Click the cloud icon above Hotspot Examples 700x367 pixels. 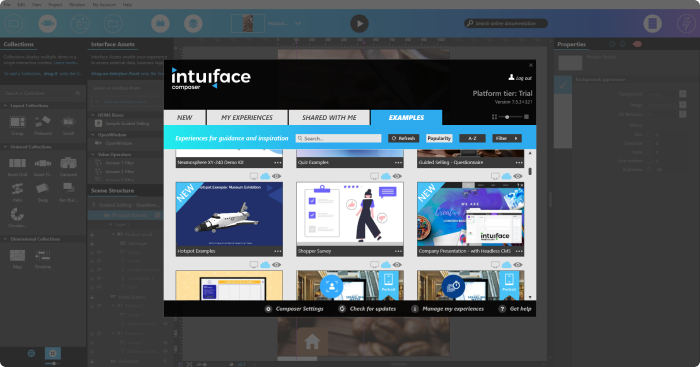pyautogui.click(x=265, y=176)
